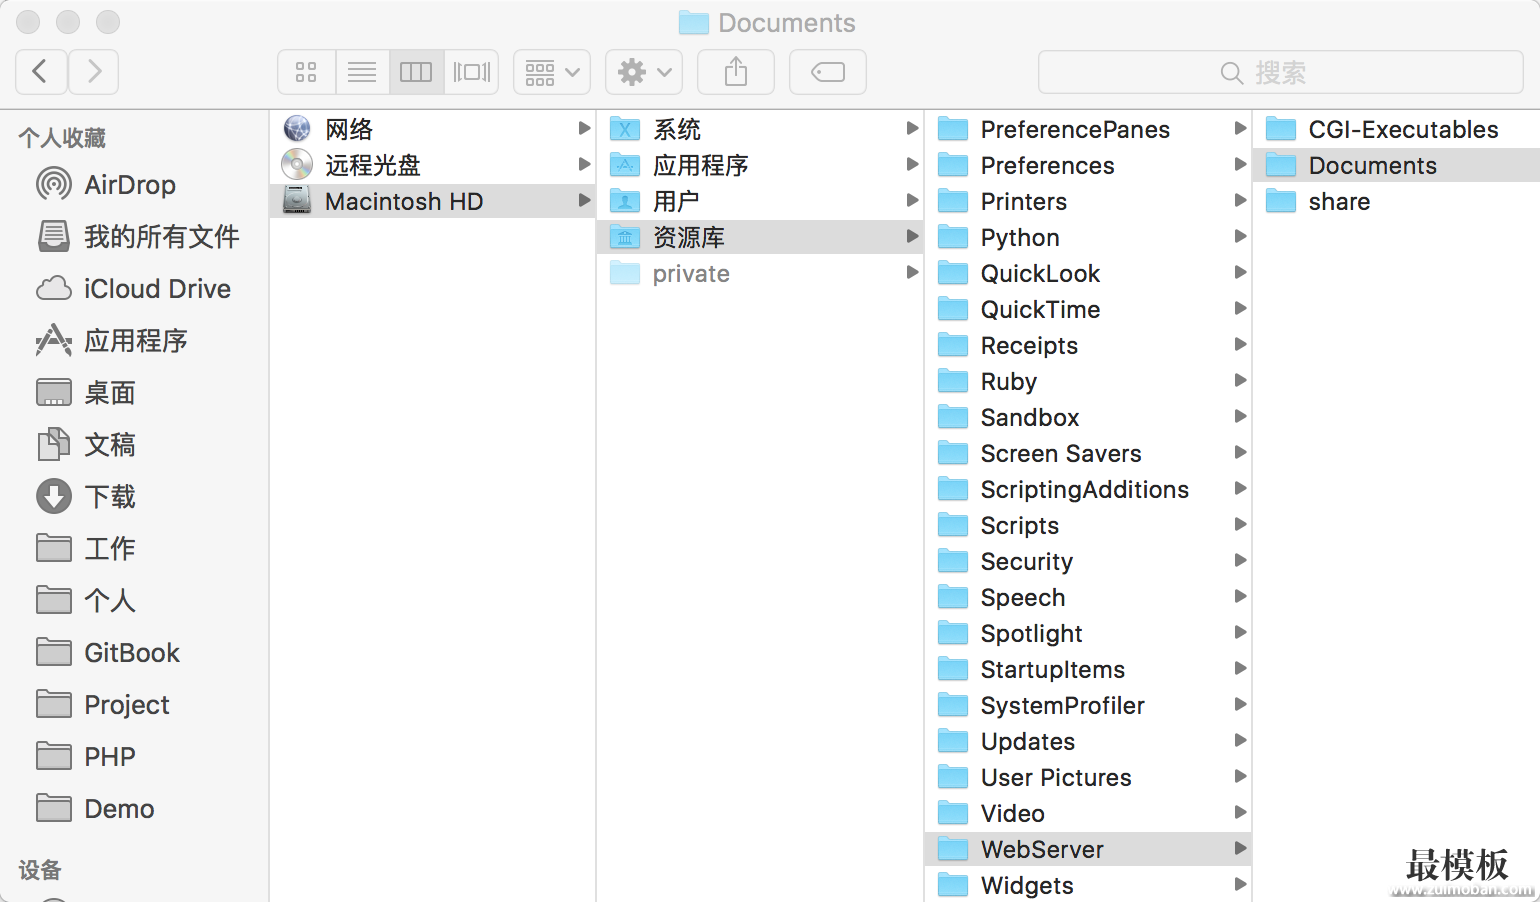Image resolution: width=1540 pixels, height=902 pixels.
Task: Select the QuickTime folder
Action: tap(1089, 309)
